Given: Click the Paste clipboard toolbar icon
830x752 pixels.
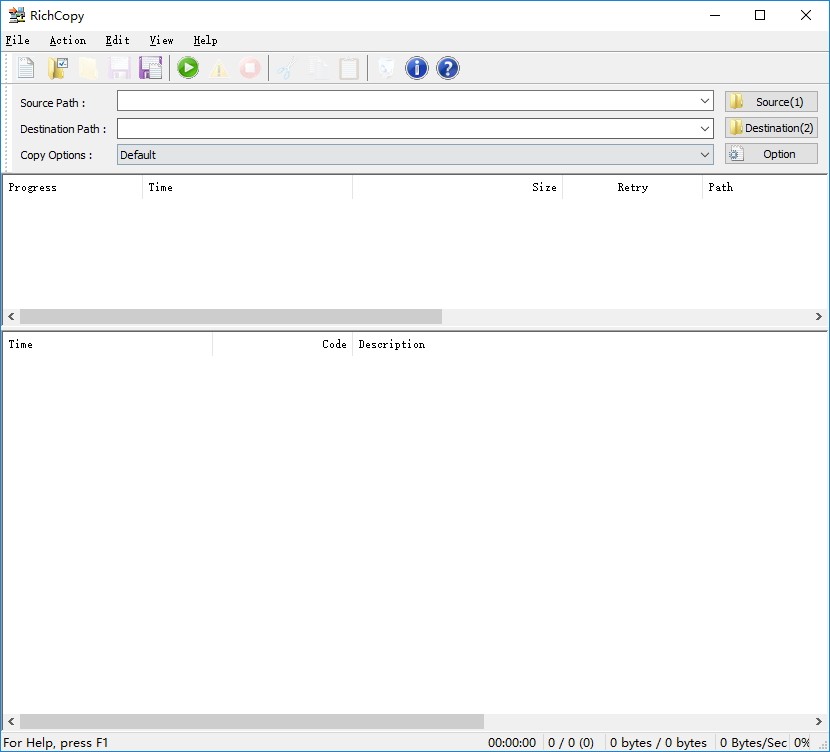Looking at the screenshot, I should 349,68.
